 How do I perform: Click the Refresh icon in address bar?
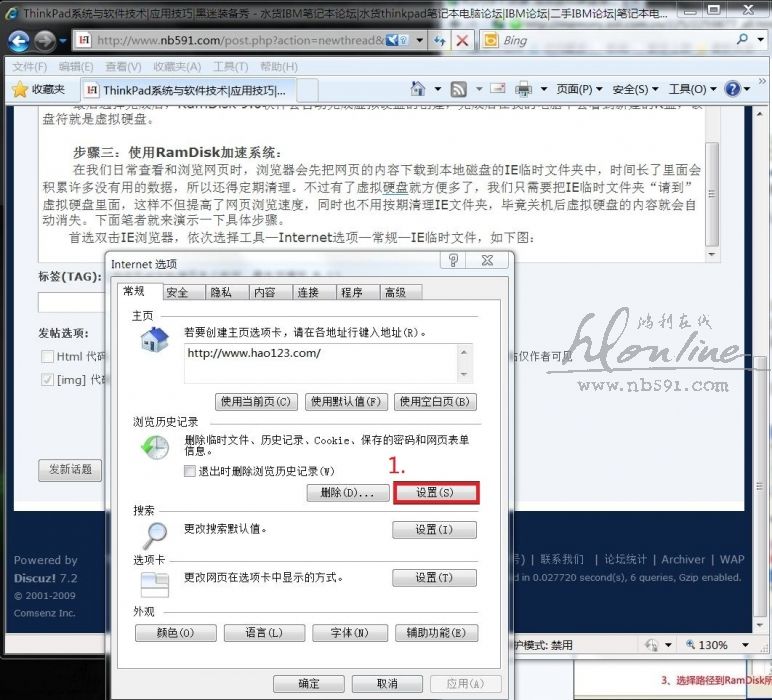(440, 41)
